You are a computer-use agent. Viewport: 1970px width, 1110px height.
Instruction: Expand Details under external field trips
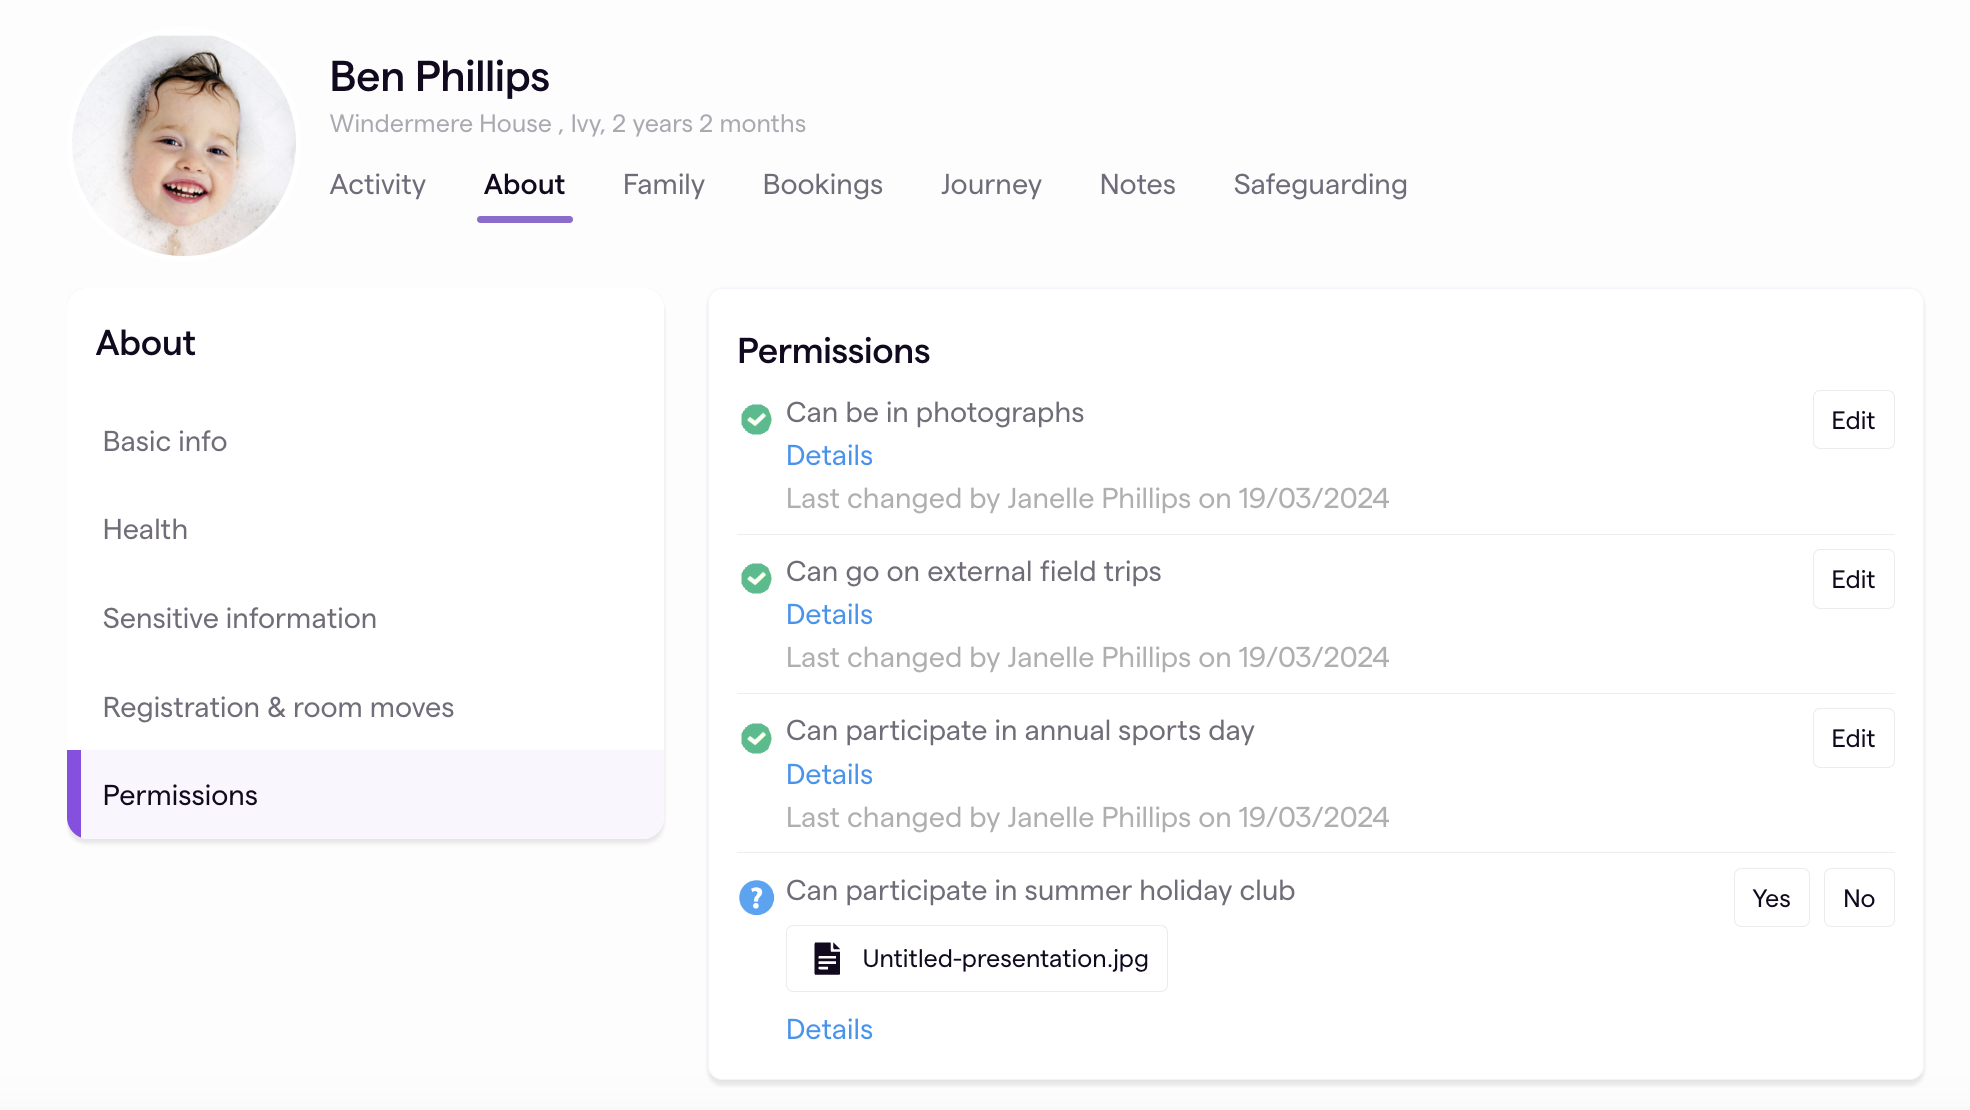coord(829,614)
